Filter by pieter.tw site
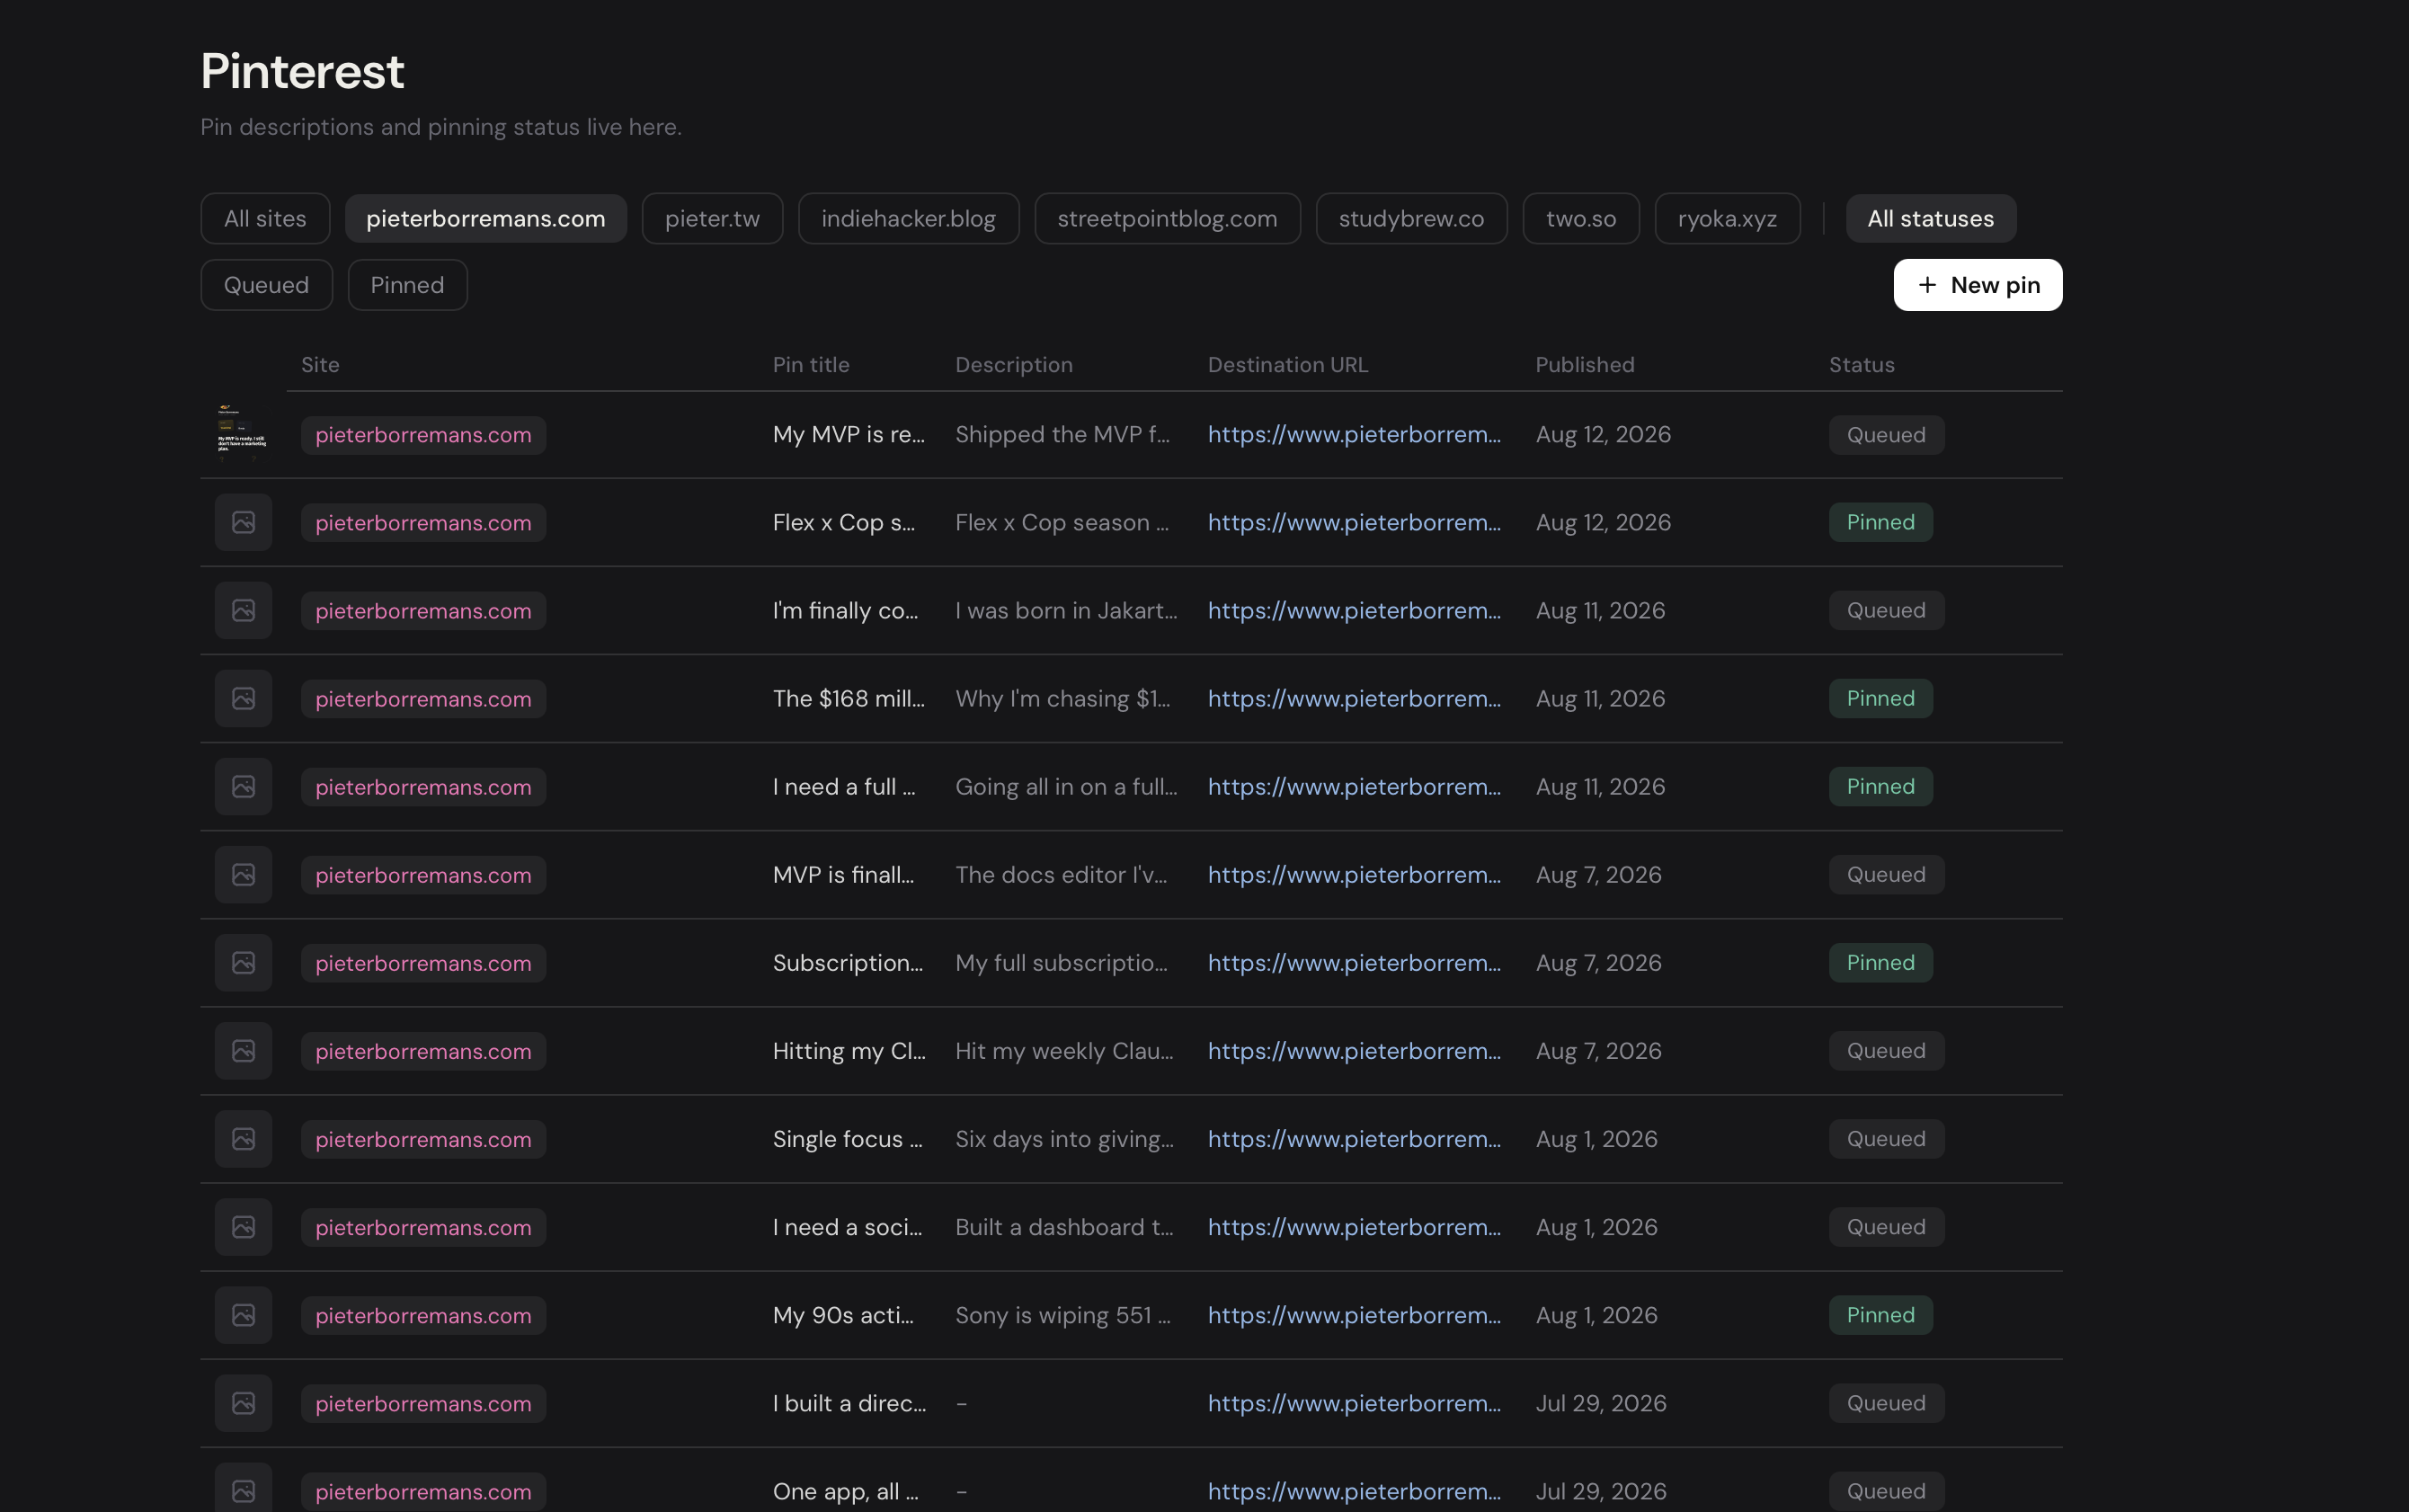This screenshot has height=1512, width=2409. point(712,218)
